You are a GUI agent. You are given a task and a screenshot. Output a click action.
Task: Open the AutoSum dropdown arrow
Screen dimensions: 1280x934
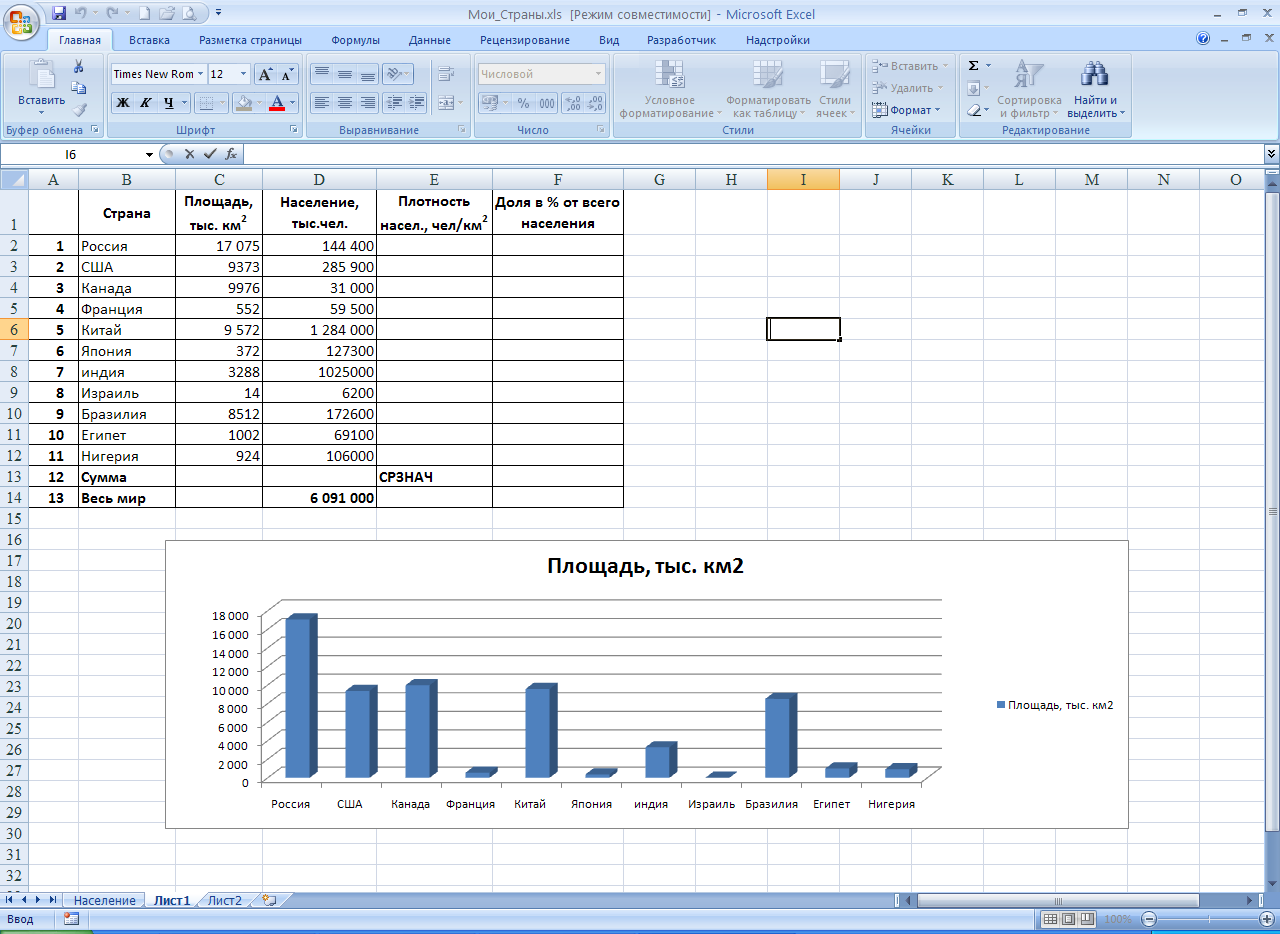(x=989, y=66)
